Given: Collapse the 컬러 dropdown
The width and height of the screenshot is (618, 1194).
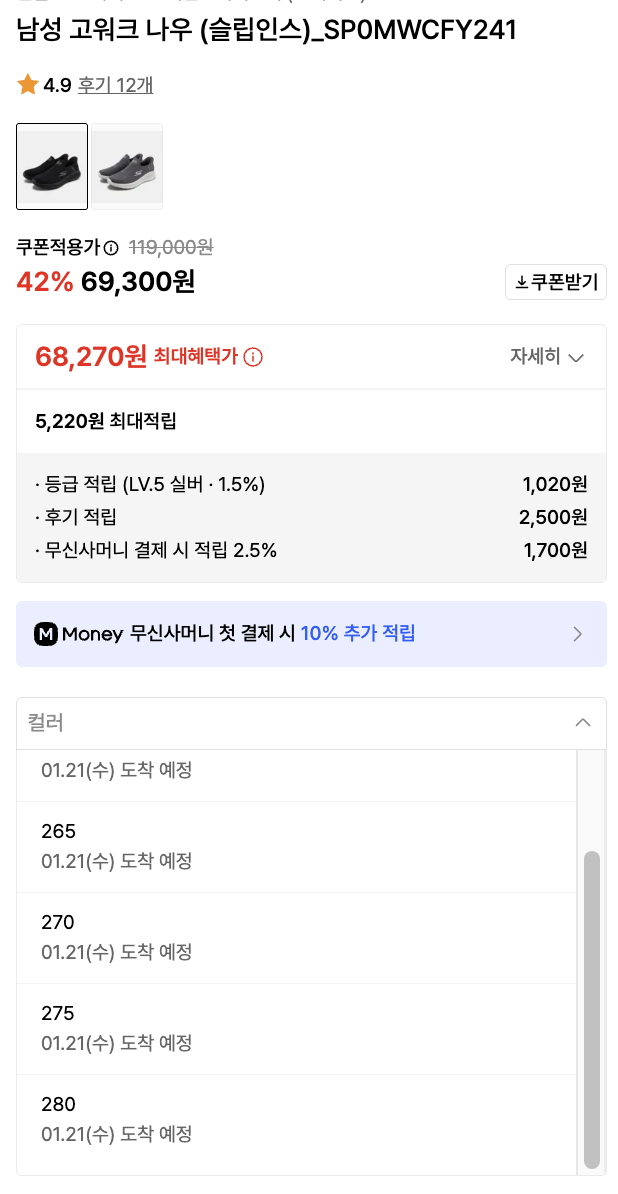Looking at the screenshot, I should click(x=583, y=723).
